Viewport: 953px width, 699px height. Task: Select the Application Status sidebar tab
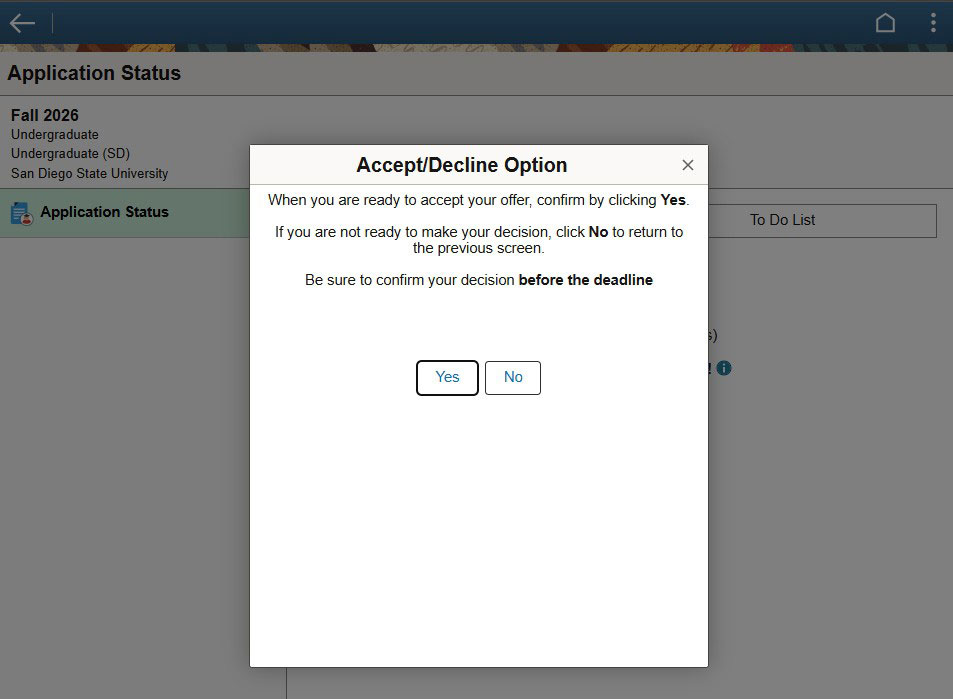coord(105,212)
